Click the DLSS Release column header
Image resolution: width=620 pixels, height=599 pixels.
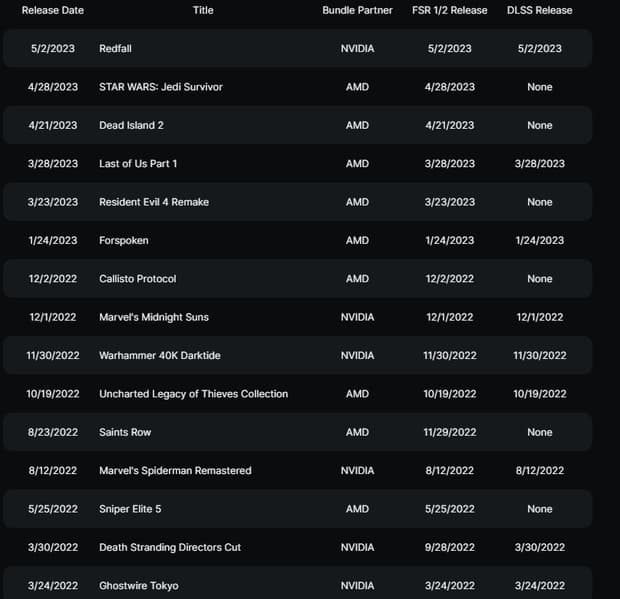coord(540,10)
